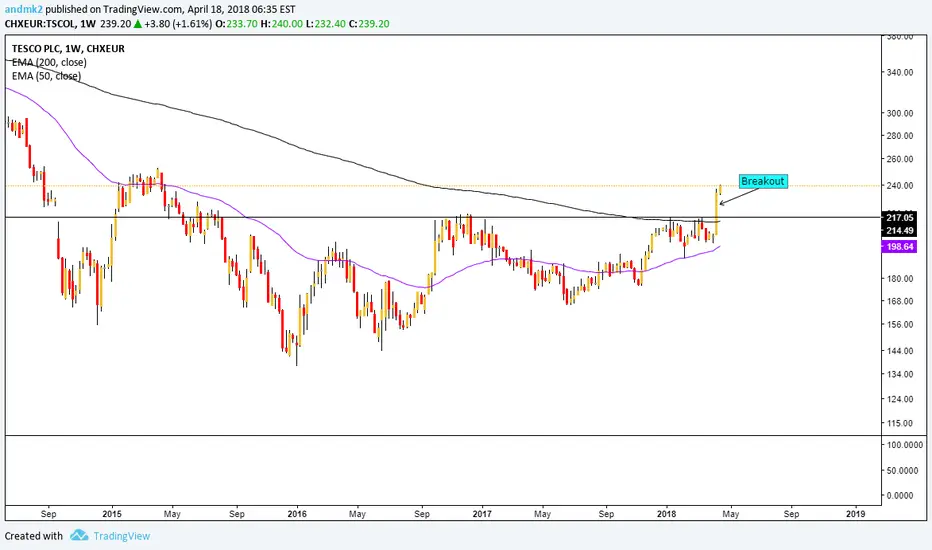Screen dimensions: 932x550
Task: Click the 300.00 price axis label
Action: pyautogui.click(x=900, y=114)
